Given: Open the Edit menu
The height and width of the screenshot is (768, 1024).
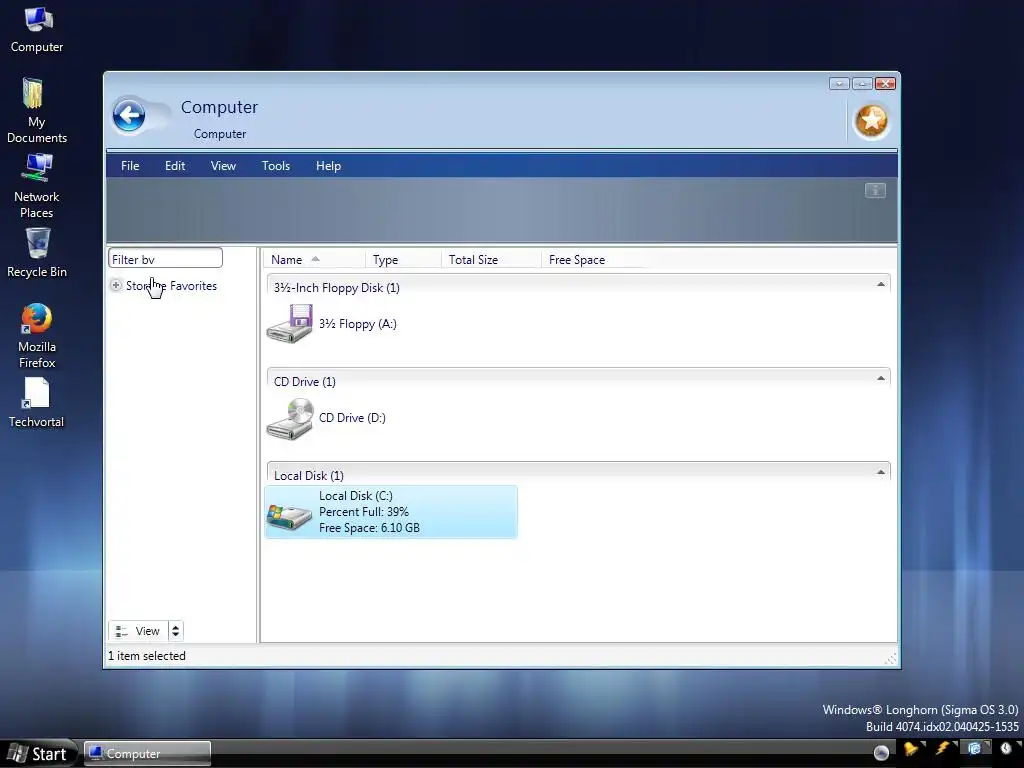Looking at the screenshot, I should 174,166.
